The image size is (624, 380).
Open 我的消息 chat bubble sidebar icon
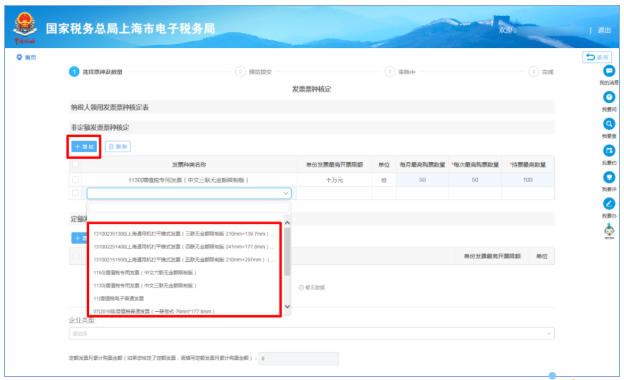pos(608,71)
